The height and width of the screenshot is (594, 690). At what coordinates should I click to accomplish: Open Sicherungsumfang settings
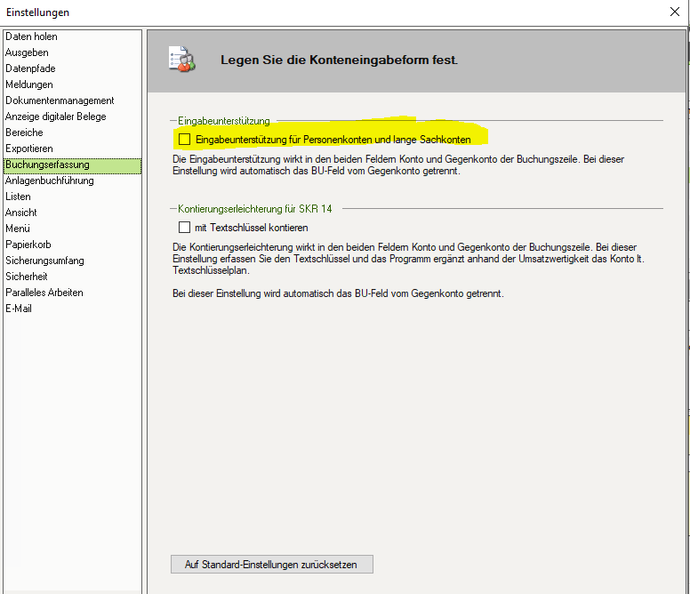[45, 261]
